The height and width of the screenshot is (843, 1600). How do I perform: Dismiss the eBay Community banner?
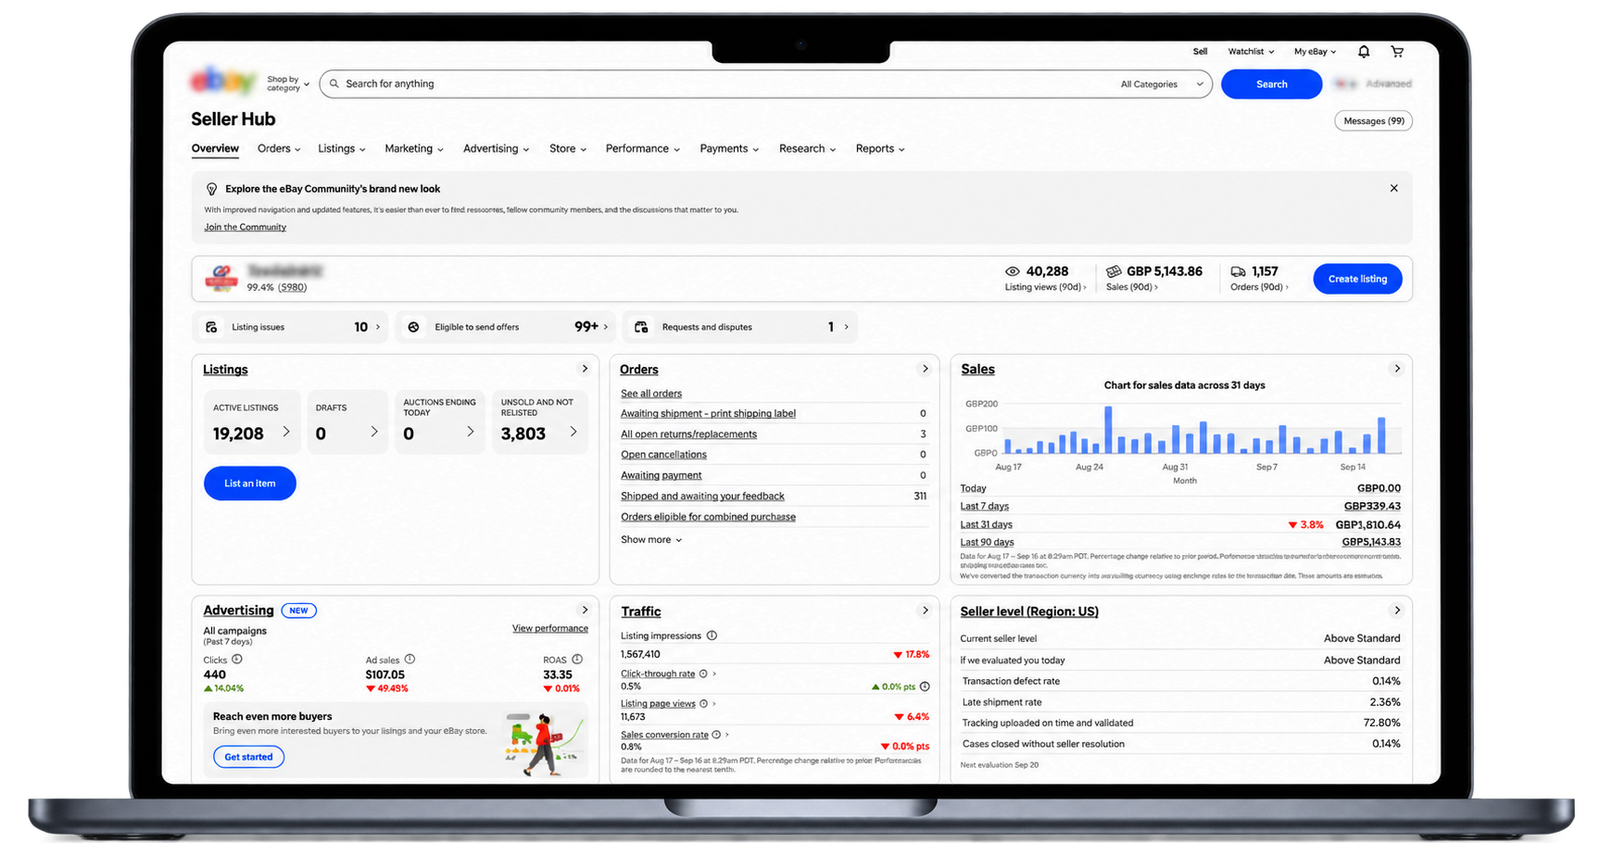tap(1394, 188)
